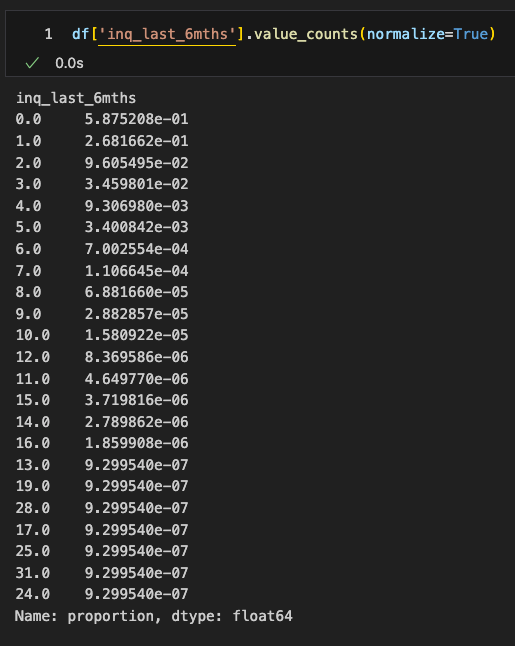
Task: Click the green execution success checkmark
Action: pyautogui.click(x=32, y=63)
